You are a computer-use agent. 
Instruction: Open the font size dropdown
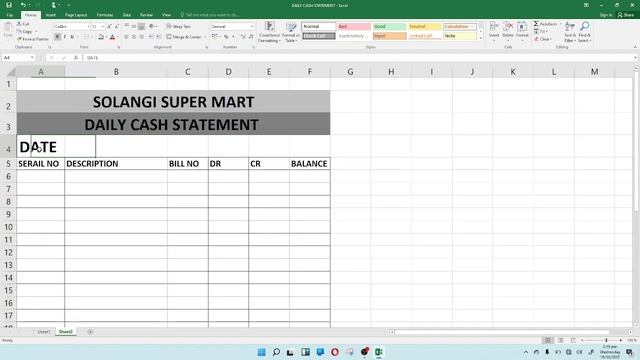coord(102,27)
